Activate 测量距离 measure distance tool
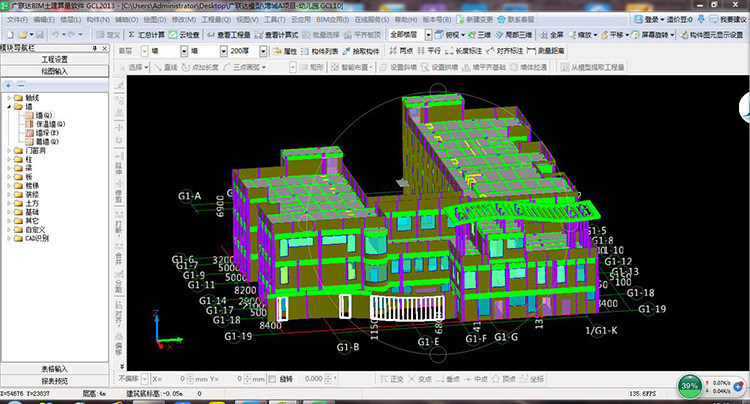750x404 pixels. coord(546,51)
